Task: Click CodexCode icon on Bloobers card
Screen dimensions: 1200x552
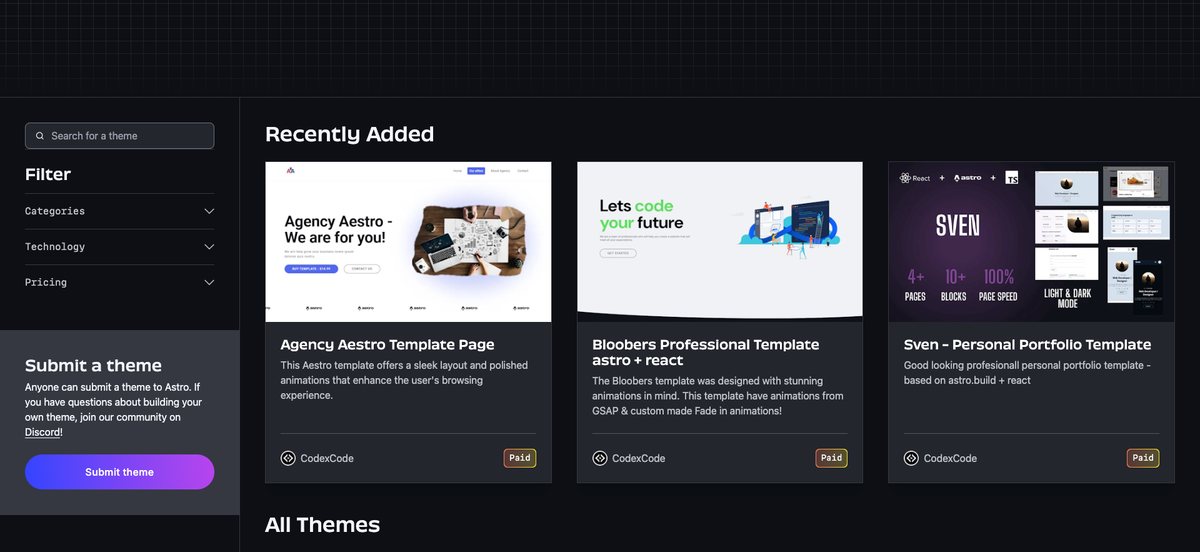Action: (x=600, y=458)
